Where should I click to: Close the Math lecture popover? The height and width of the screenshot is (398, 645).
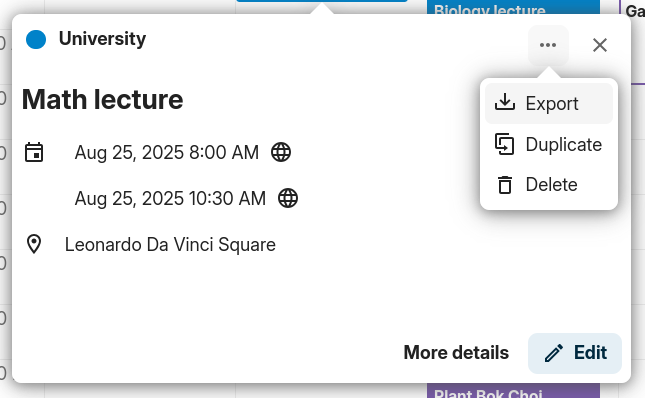point(600,45)
